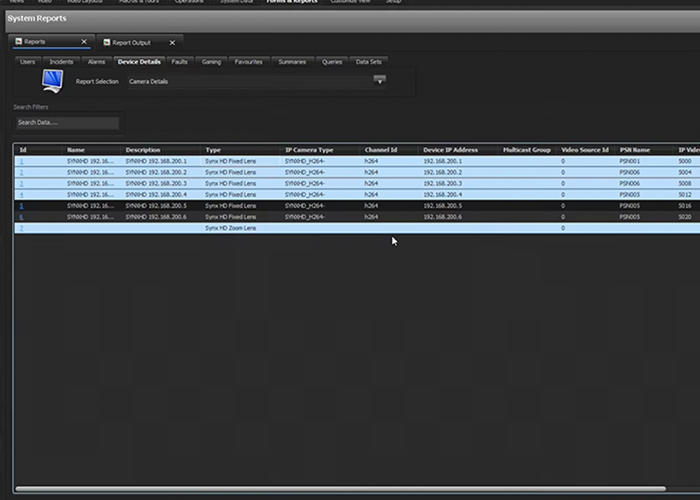The height and width of the screenshot is (500, 700).
Task: Click the h264 channel cell in row 2
Action: [371, 172]
